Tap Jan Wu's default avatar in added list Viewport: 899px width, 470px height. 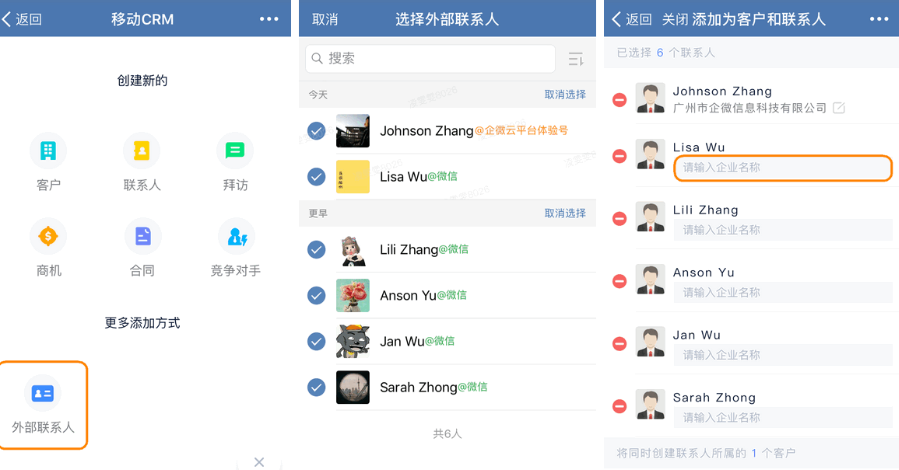tap(650, 342)
